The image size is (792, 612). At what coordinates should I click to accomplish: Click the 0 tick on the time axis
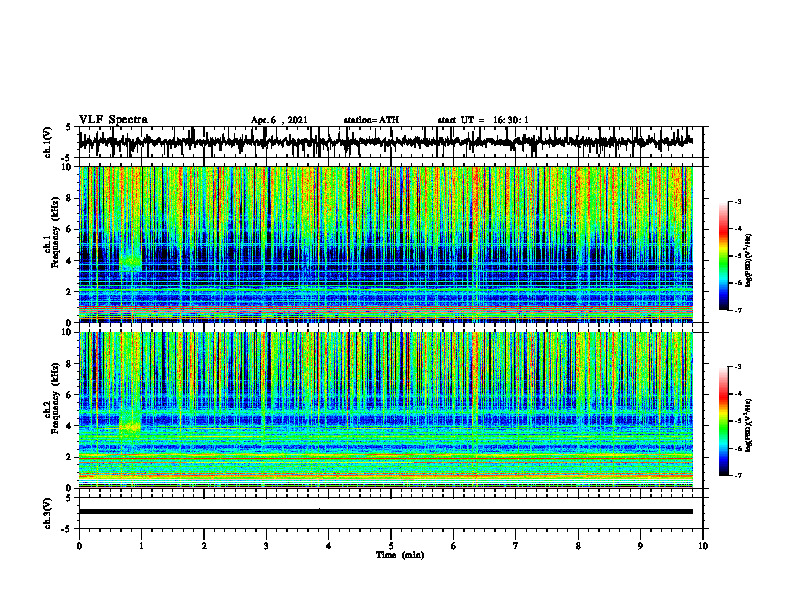tap(79, 546)
